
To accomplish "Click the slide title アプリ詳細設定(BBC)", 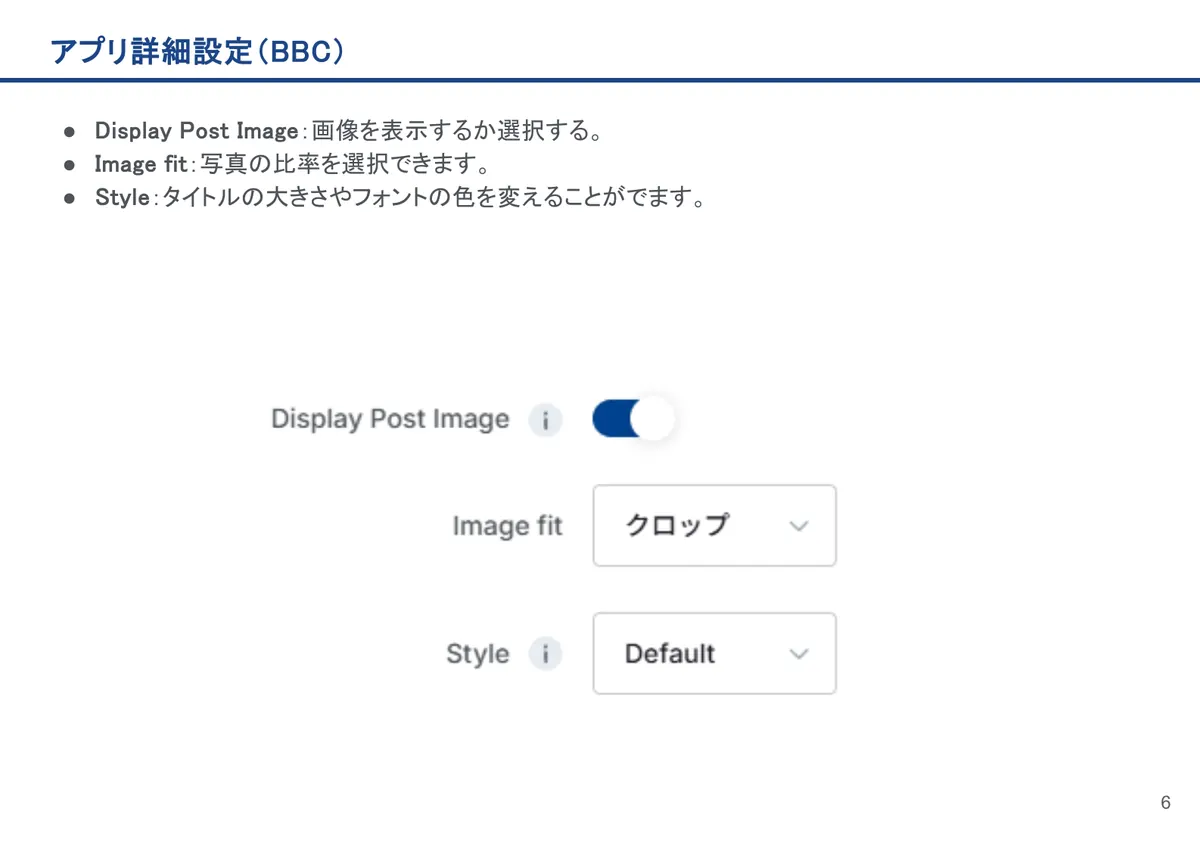I will pyautogui.click(x=197, y=50).
